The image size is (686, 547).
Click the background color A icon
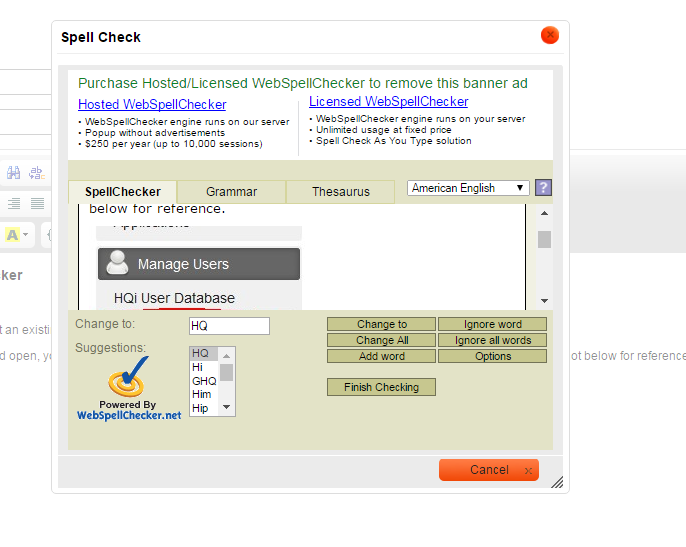click(x=12, y=235)
